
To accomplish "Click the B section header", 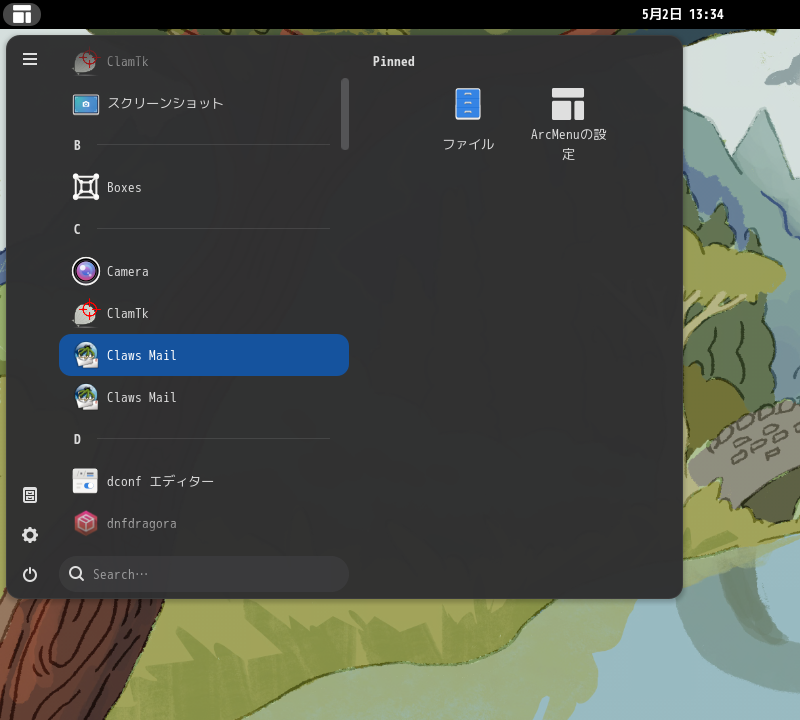I will pyautogui.click(x=77, y=145).
